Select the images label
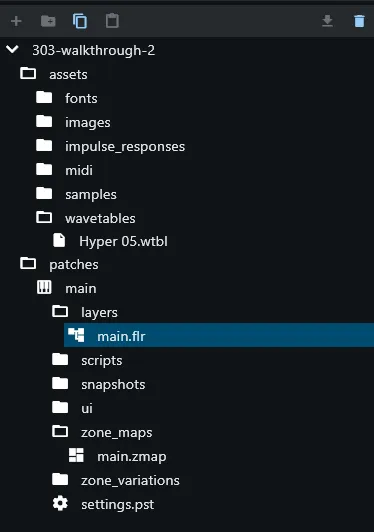Image resolution: width=374 pixels, height=532 pixels. (x=88, y=123)
